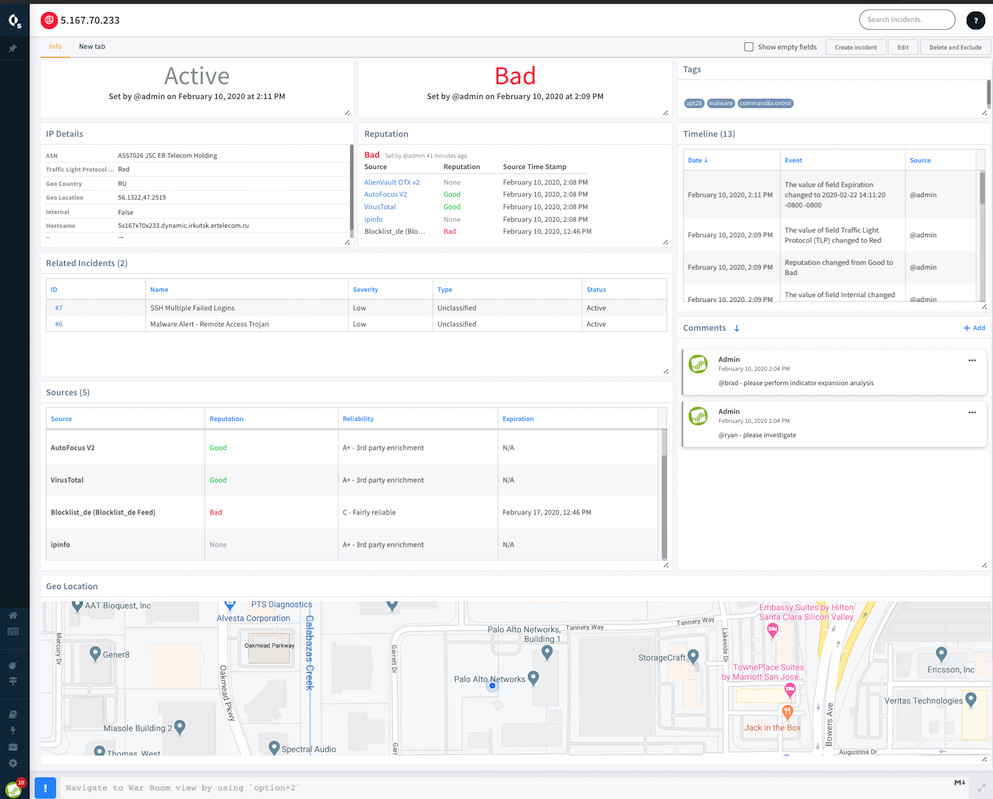Viewport: 993px width, 799px height.
Task: Click the lightning bolt sidebar icon
Action: click(13, 731)
